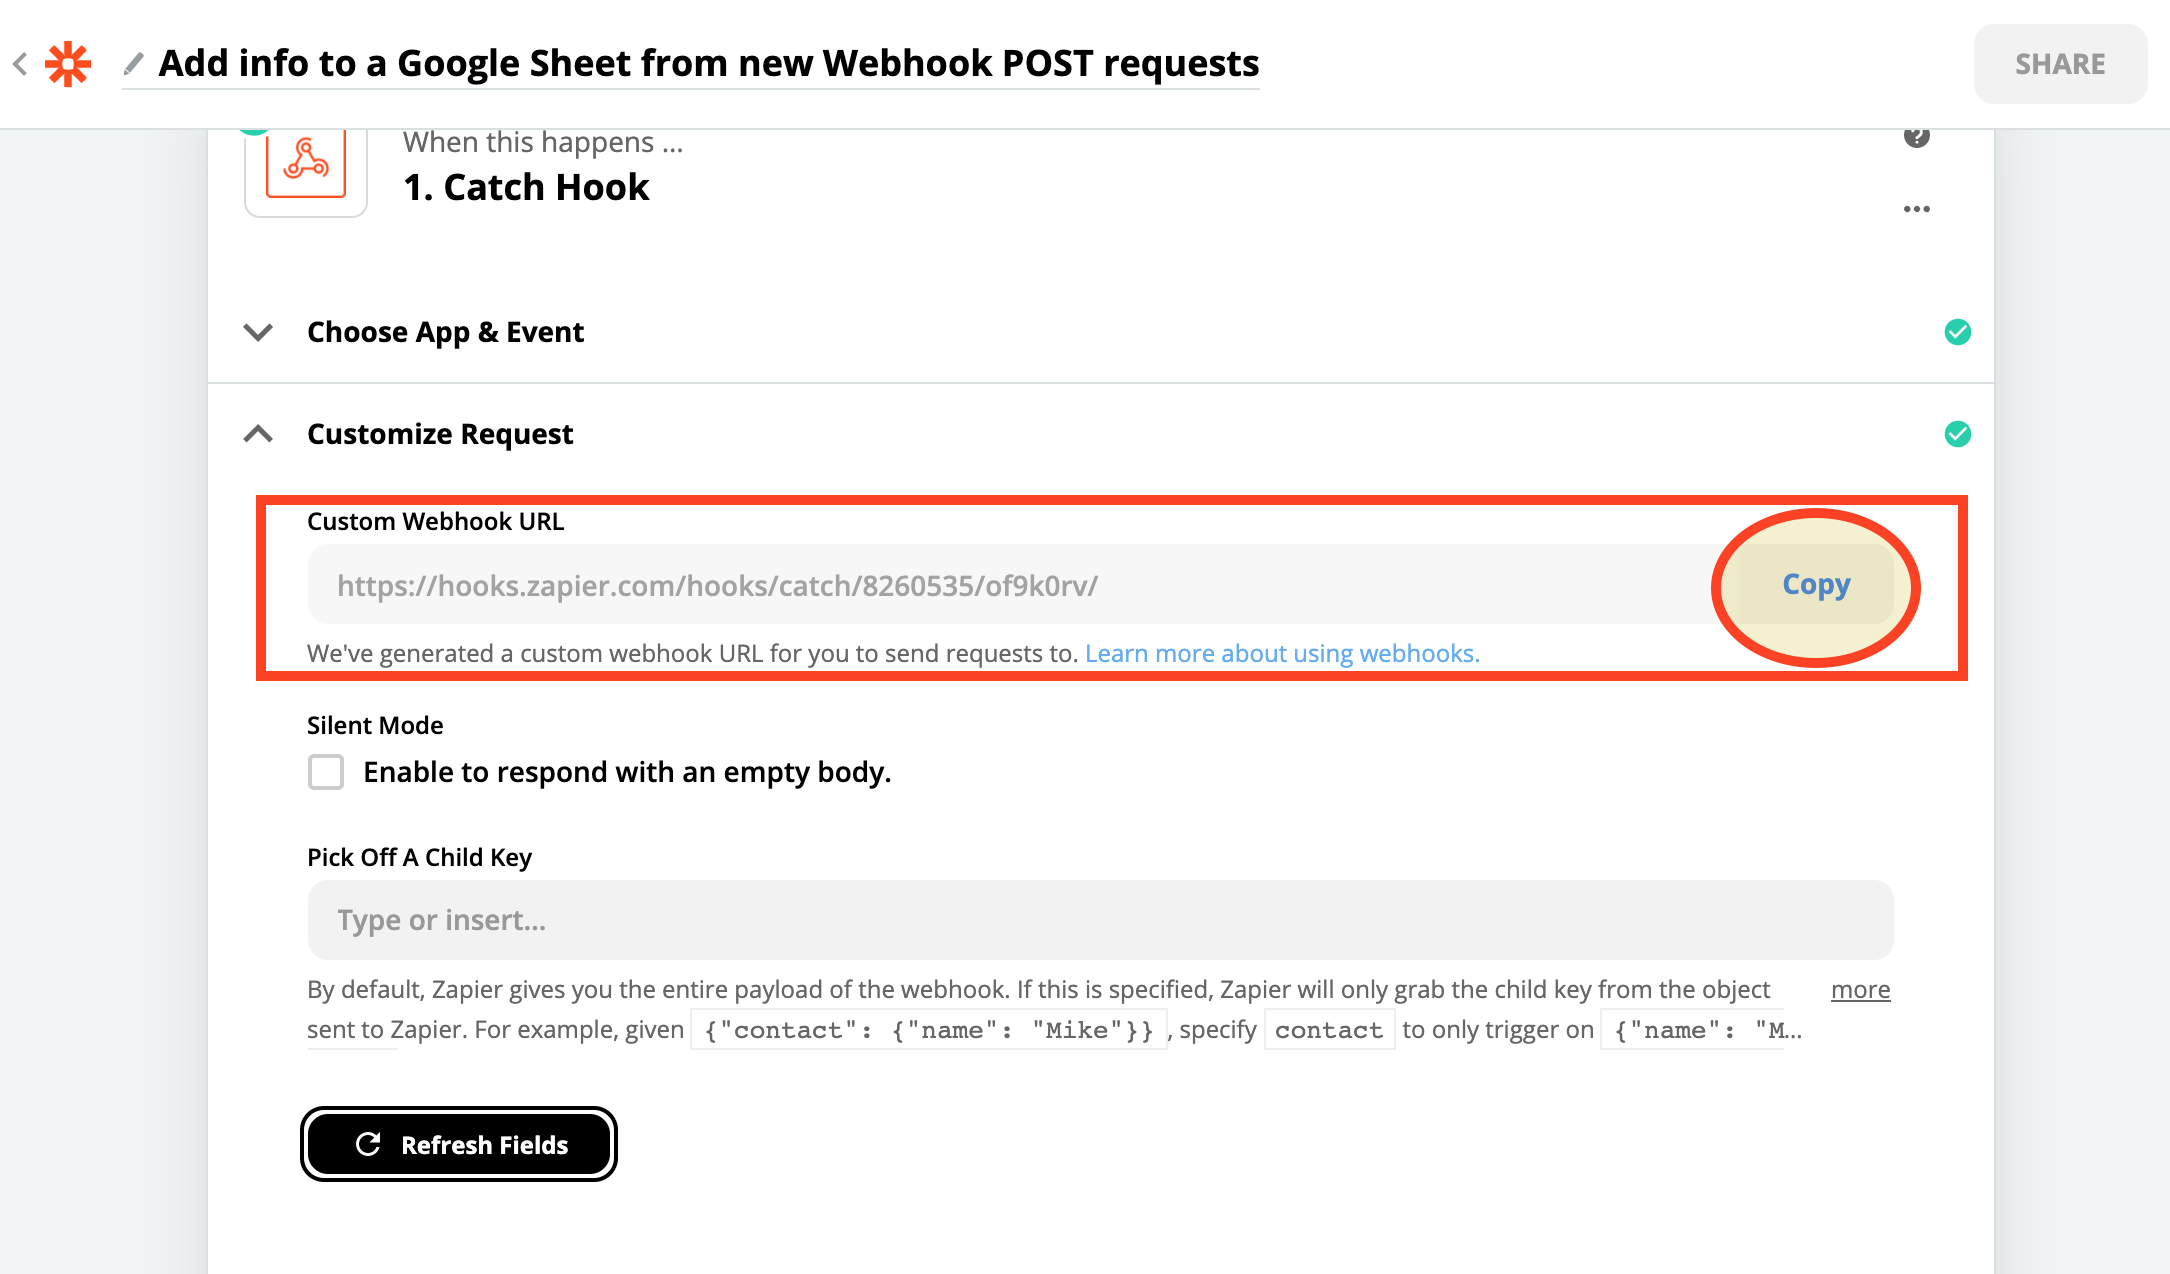
Task: Click the pencil edit title icon
Action: coord(133,64)
